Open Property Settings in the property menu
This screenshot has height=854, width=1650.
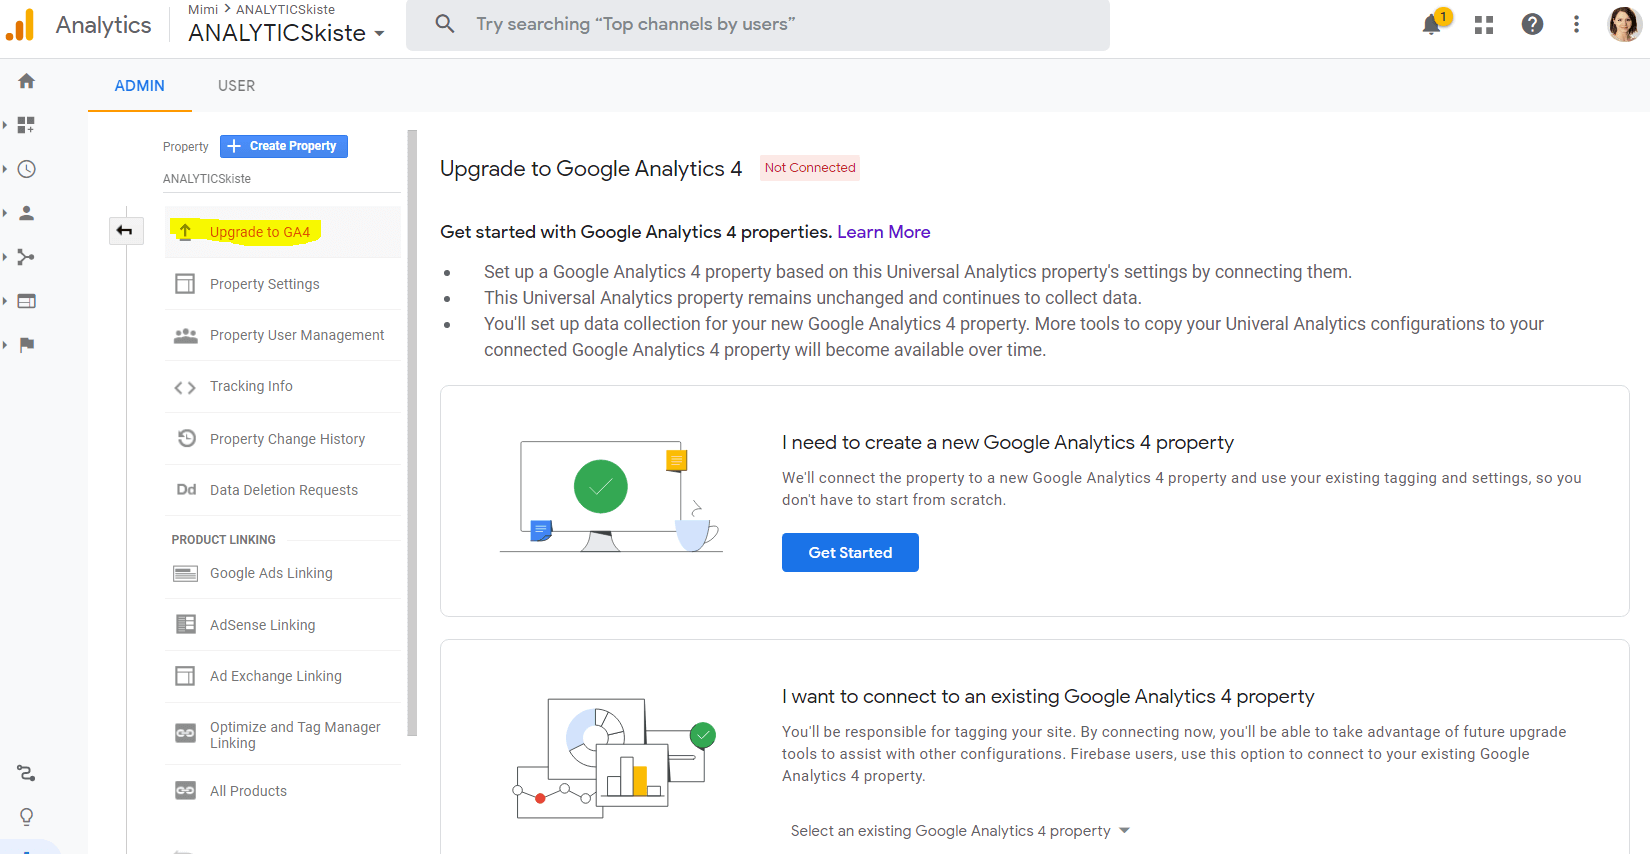click(264, 284)
